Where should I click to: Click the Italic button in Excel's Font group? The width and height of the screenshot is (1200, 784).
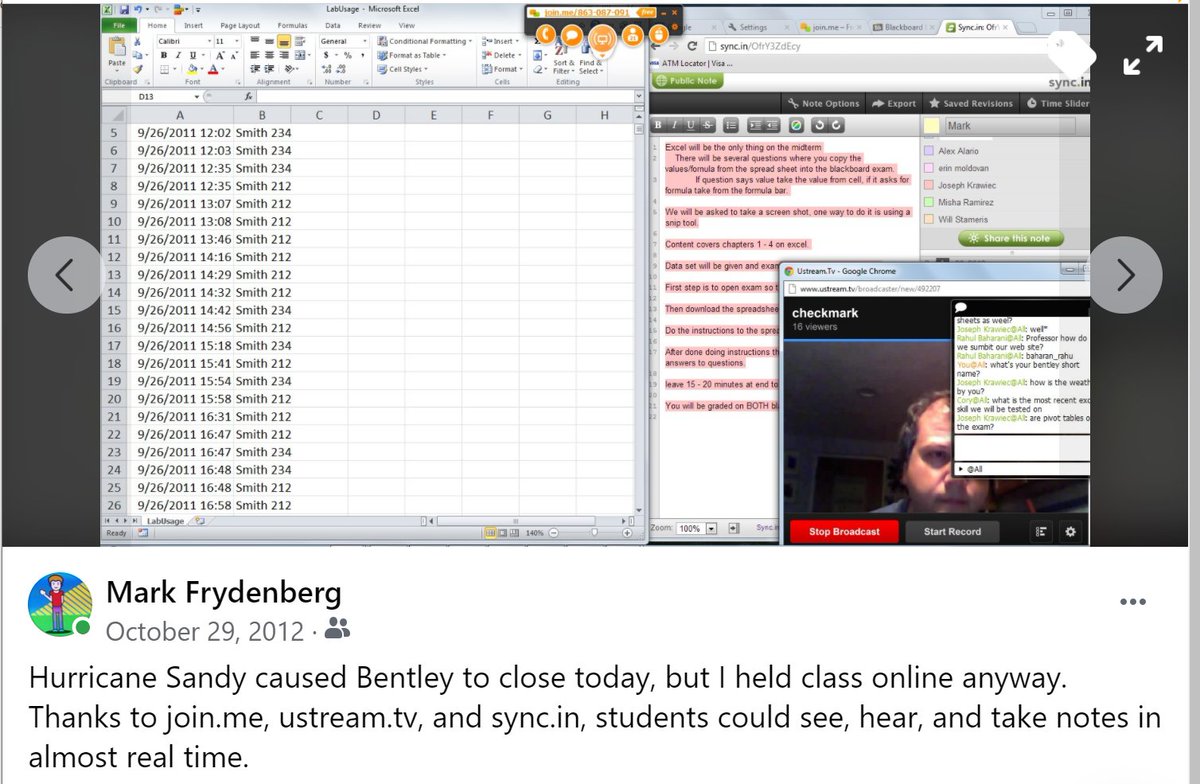[x=176, y=55]
